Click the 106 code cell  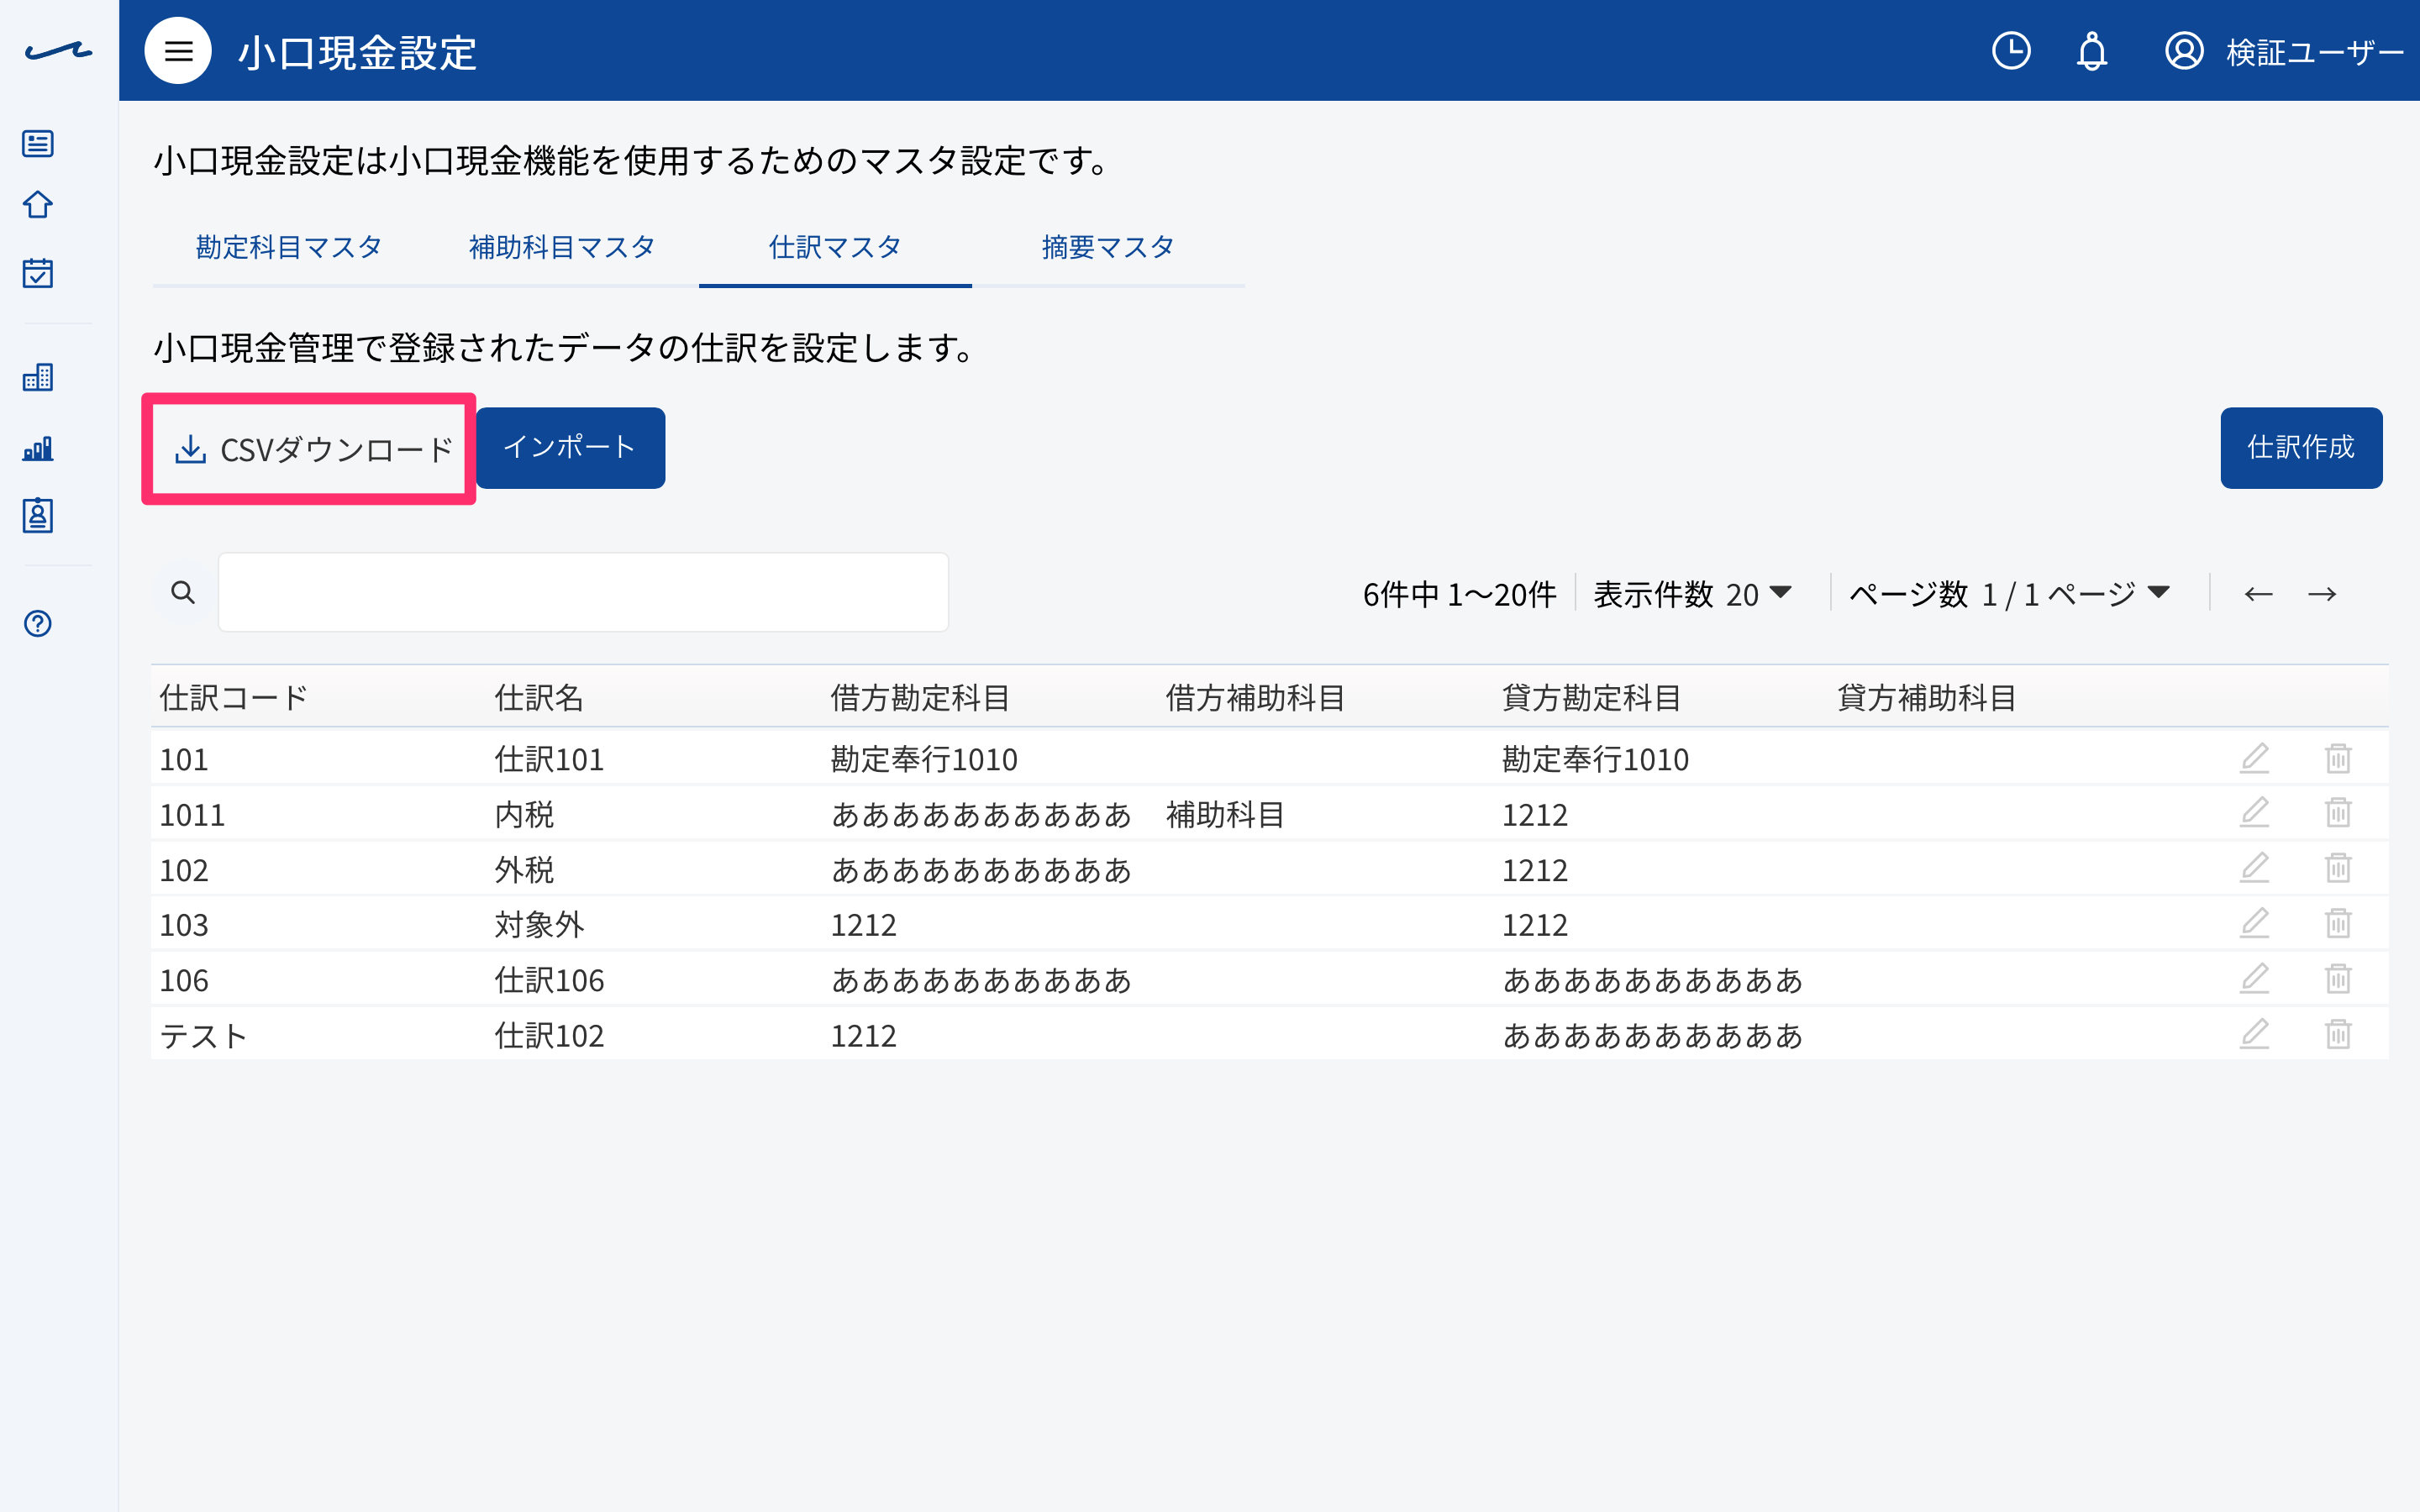184,981
